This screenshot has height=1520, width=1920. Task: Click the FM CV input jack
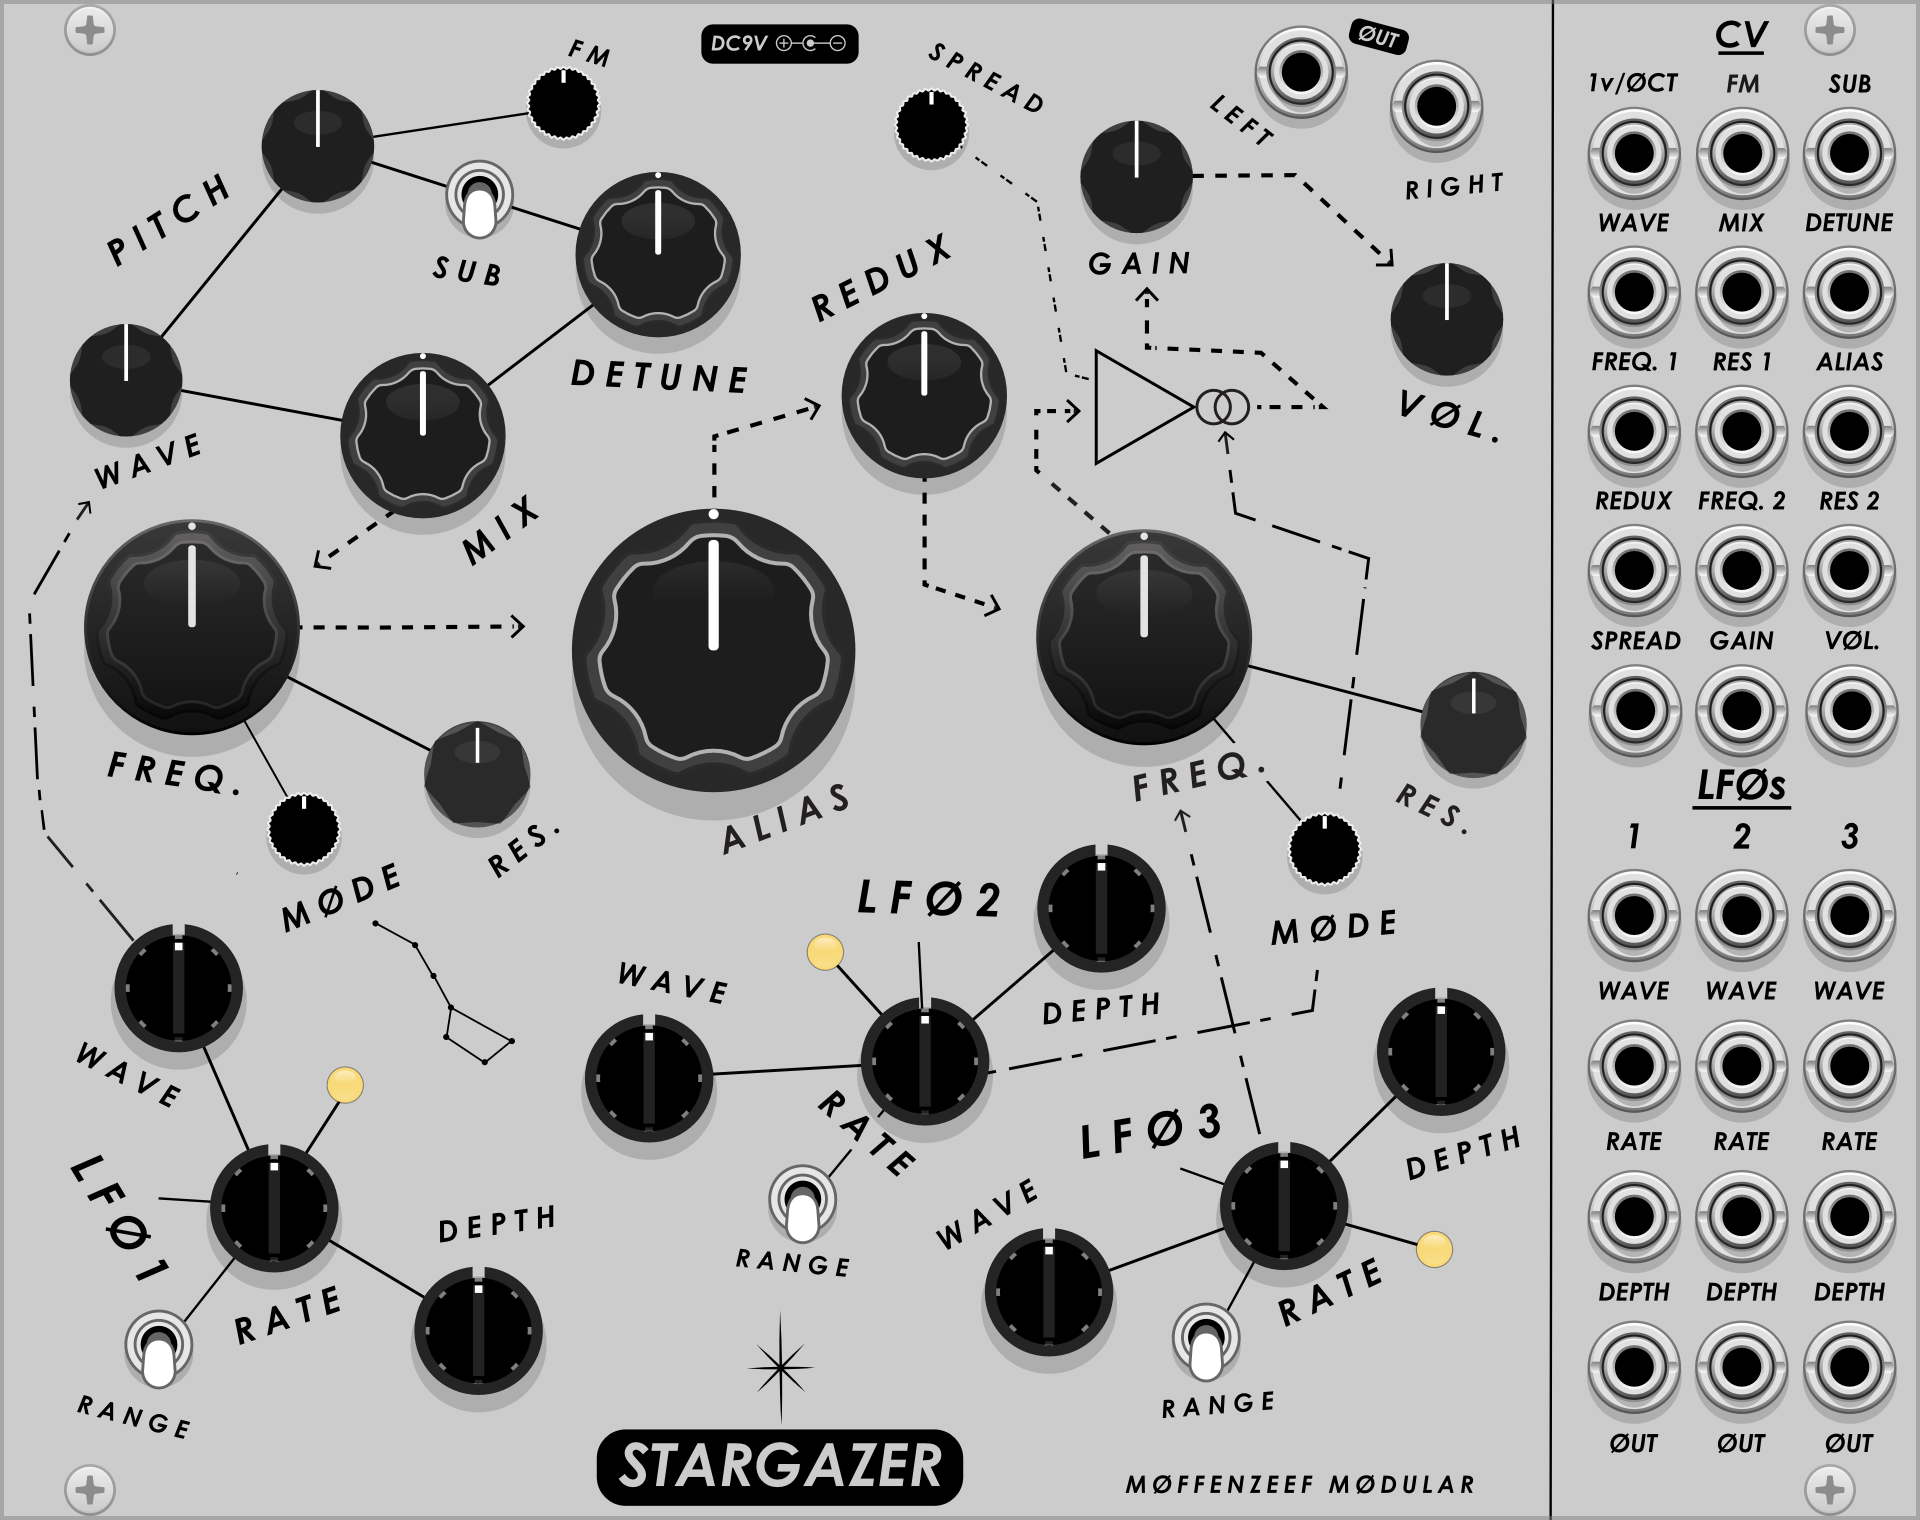[1741, 154]
